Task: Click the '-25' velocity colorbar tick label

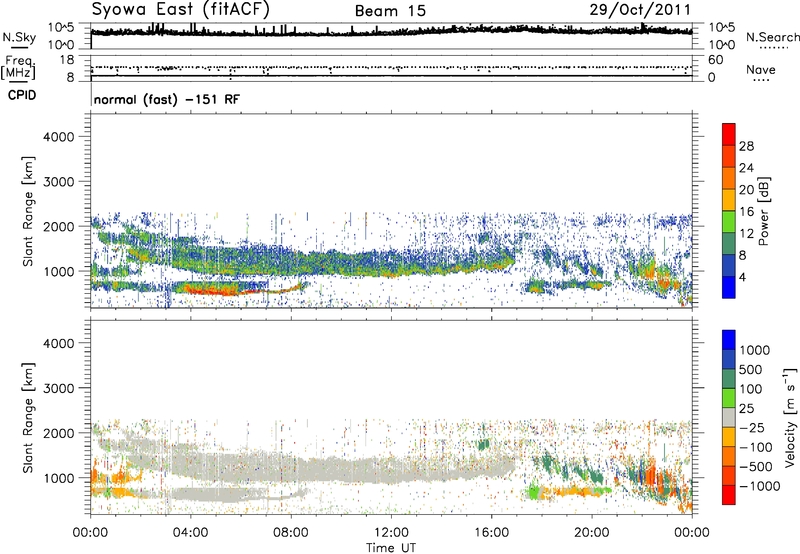Action: point(752,427)
